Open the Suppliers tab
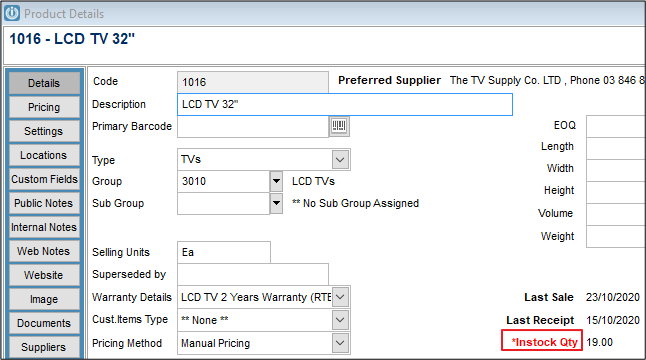Image resolution: width=646 pixels, height=360 pixels. [44, 347]
